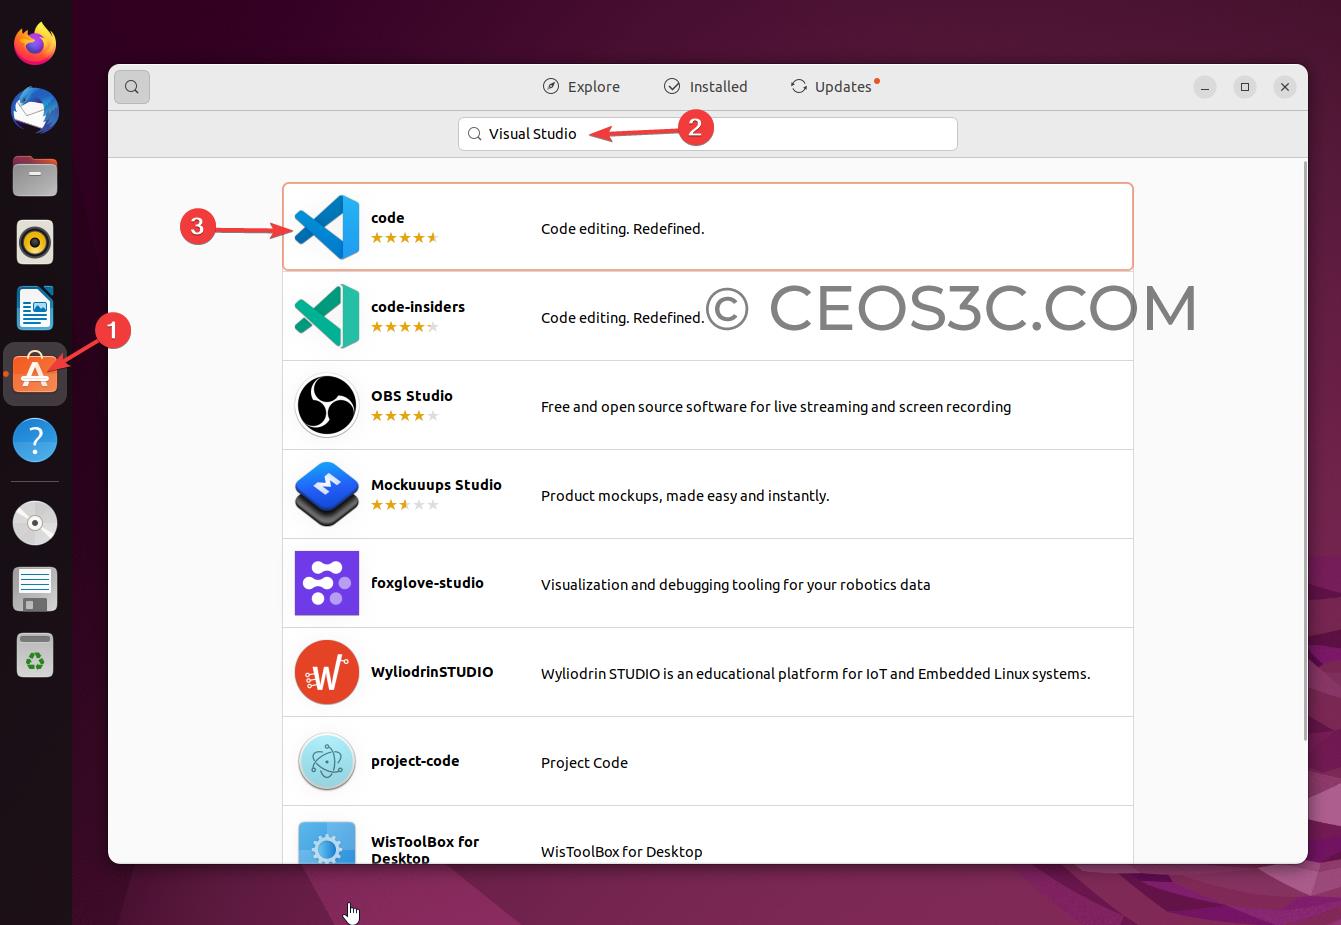Open the 'code-insiders' result name

[418, 307]
